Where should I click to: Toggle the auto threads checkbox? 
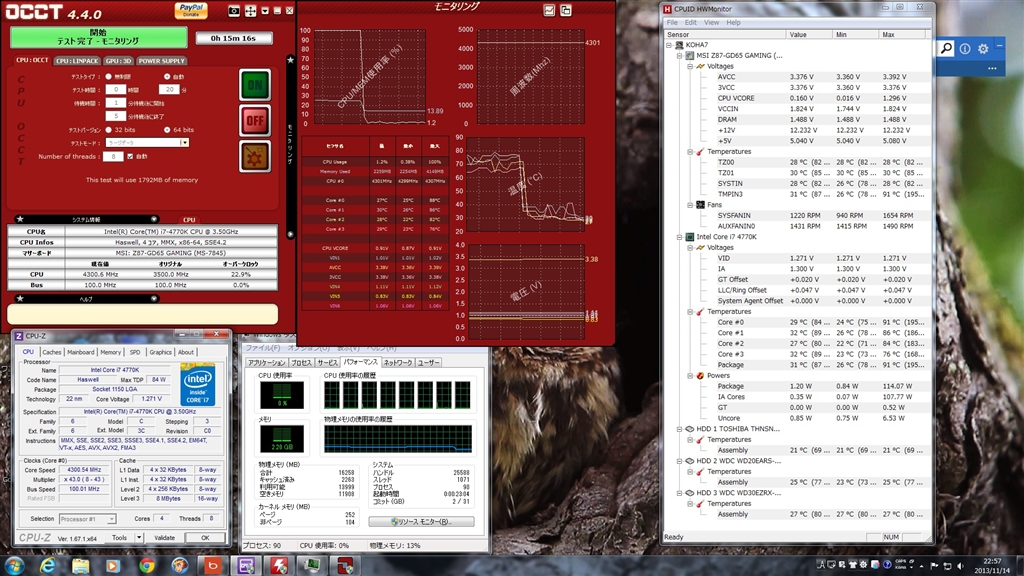pos(131,156)
